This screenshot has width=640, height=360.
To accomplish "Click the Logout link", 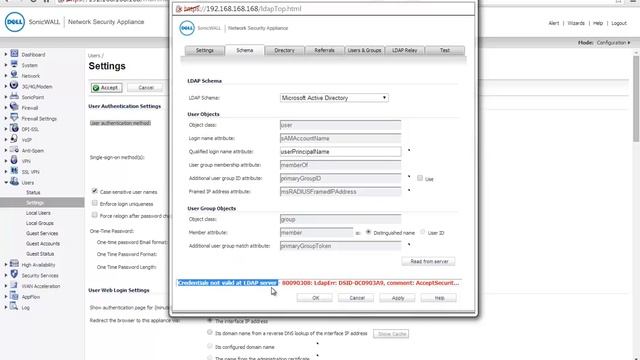I will click(619, 23).
